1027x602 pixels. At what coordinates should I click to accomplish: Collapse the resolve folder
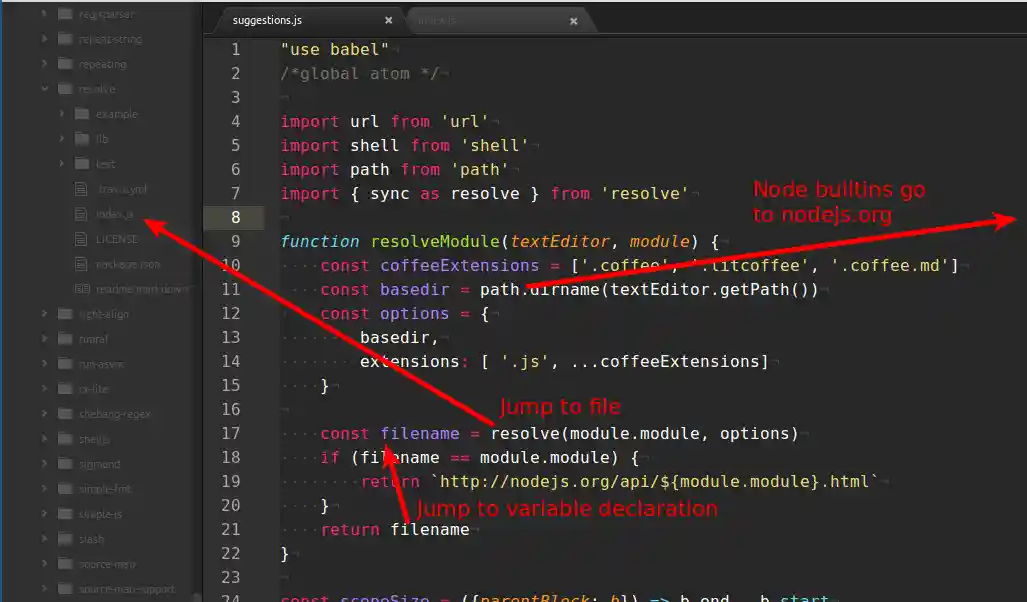tap(44, 88)
